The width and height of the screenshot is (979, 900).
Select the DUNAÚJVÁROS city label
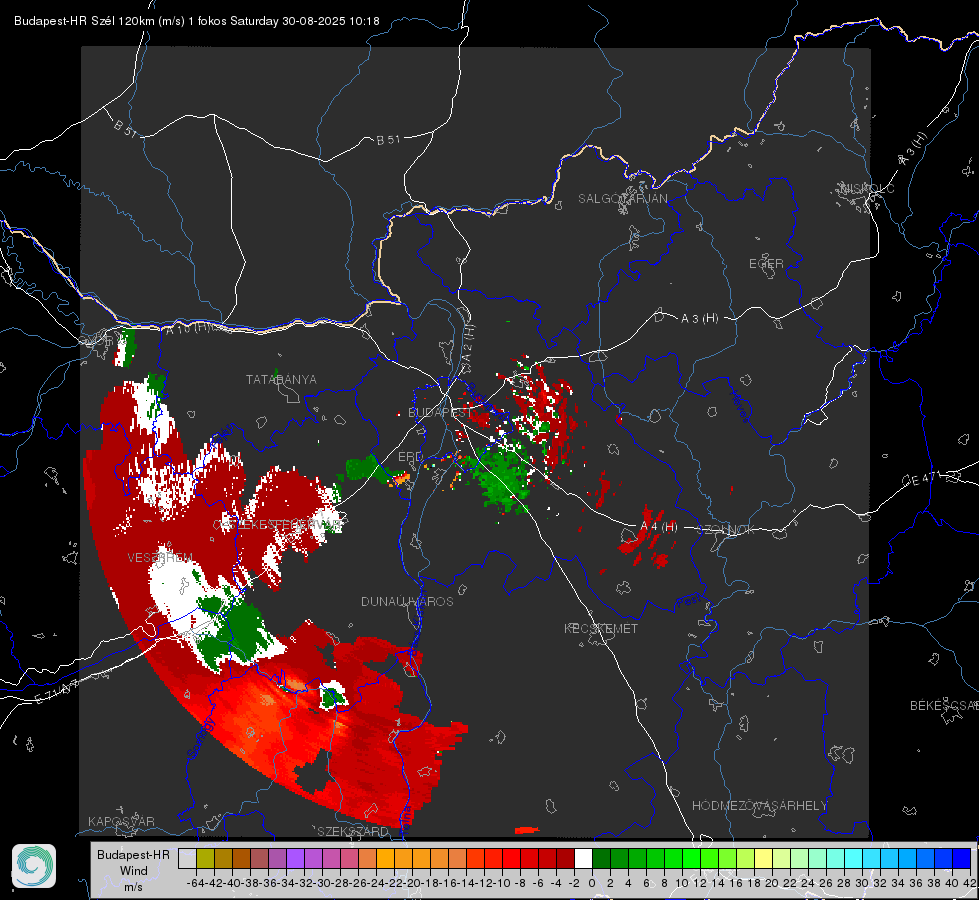407,601
